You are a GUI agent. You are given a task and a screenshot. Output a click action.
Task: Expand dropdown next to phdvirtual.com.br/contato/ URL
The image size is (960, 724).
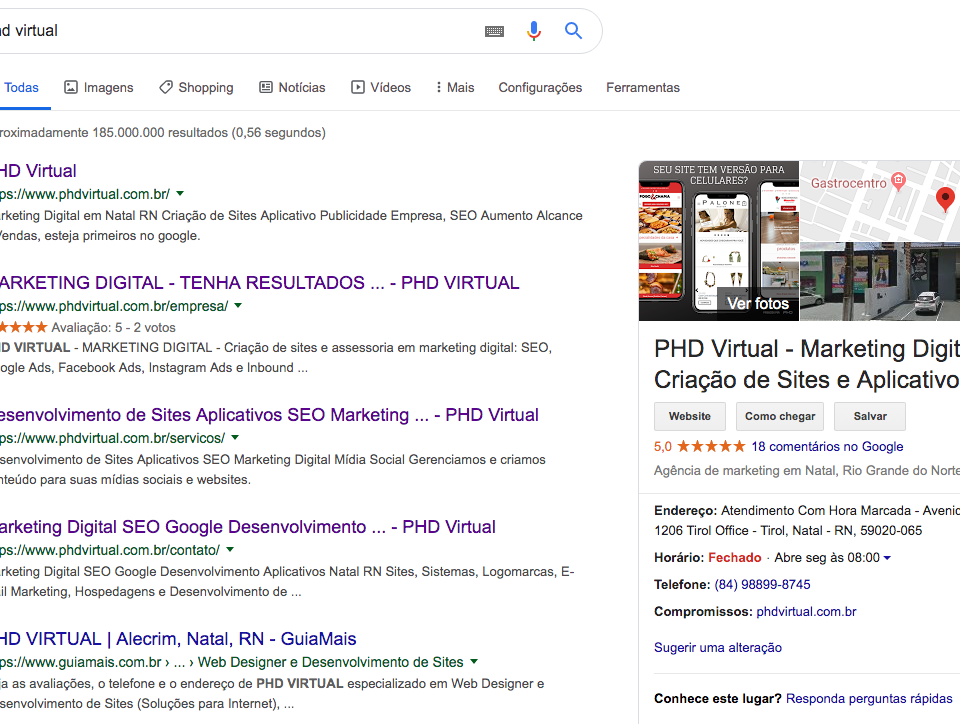coord(230,550)
